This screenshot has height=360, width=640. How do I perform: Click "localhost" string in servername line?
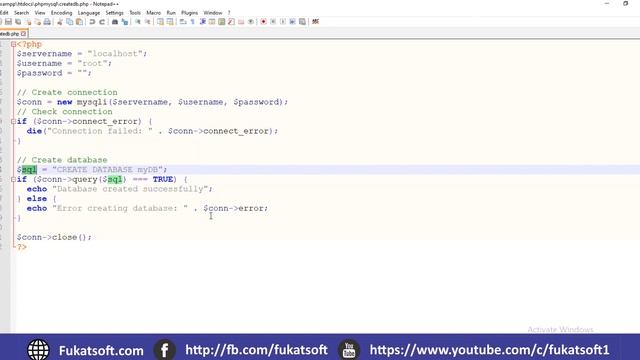[115, 54]
